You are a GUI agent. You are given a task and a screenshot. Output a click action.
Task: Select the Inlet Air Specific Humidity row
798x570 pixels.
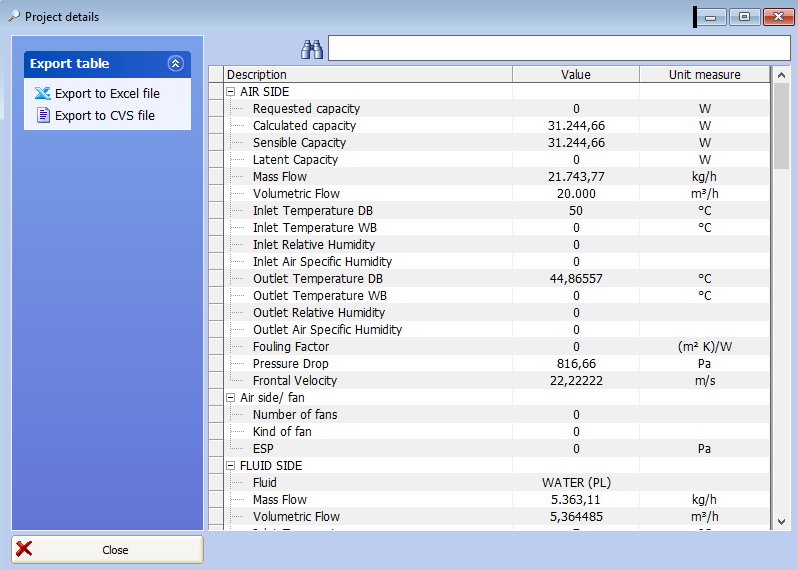pos(496,262)
